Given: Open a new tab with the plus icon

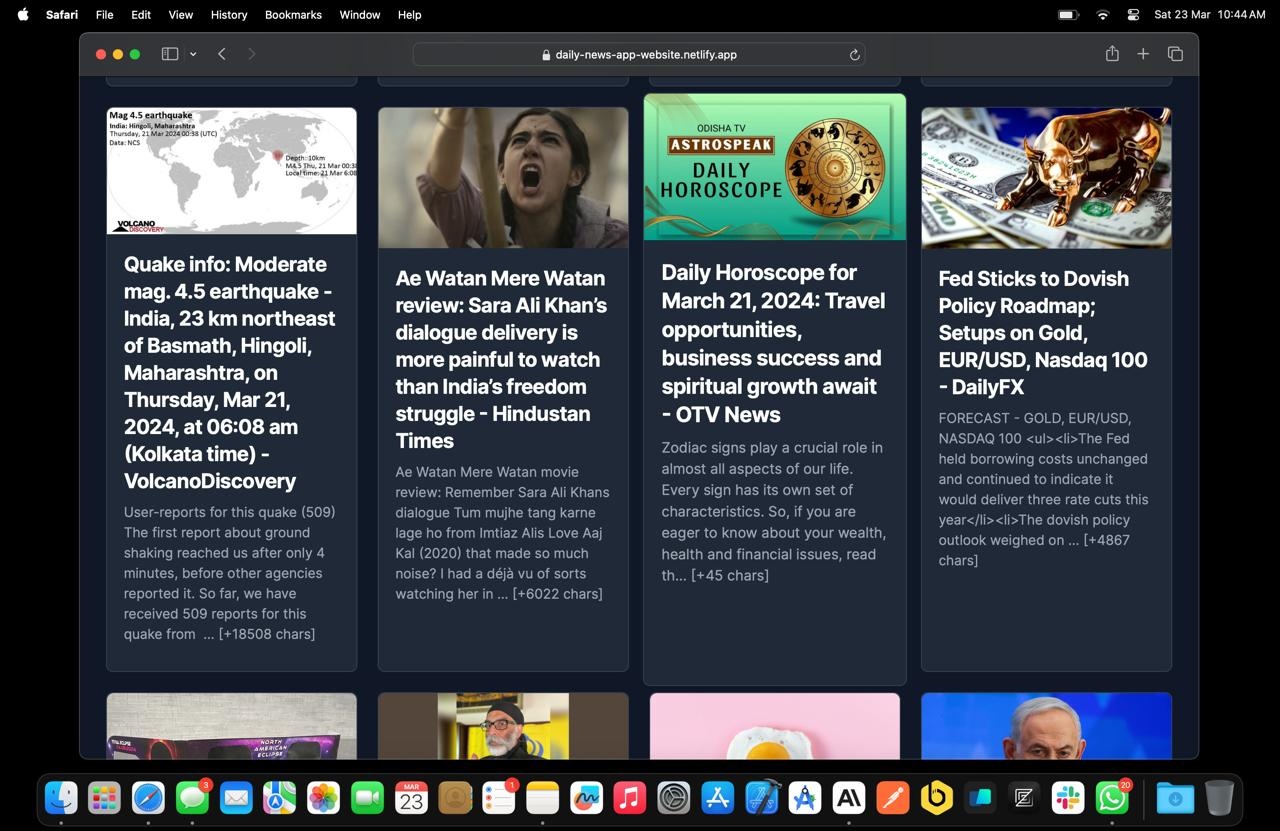Looking at the screenshot, I should (1143, 54).
